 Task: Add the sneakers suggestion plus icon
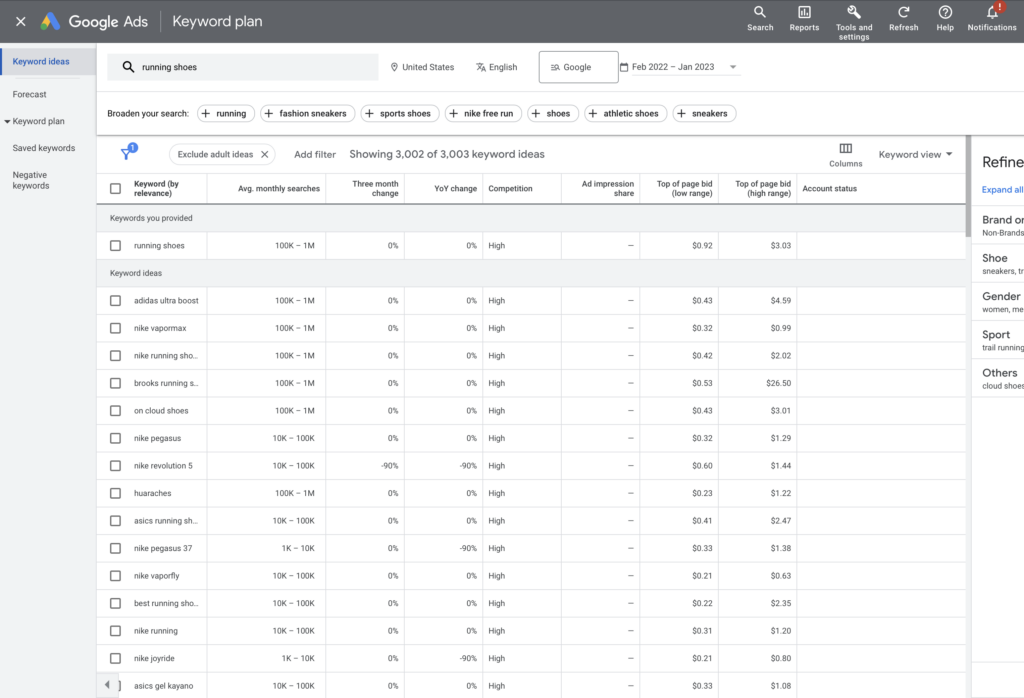pos(681,114)
